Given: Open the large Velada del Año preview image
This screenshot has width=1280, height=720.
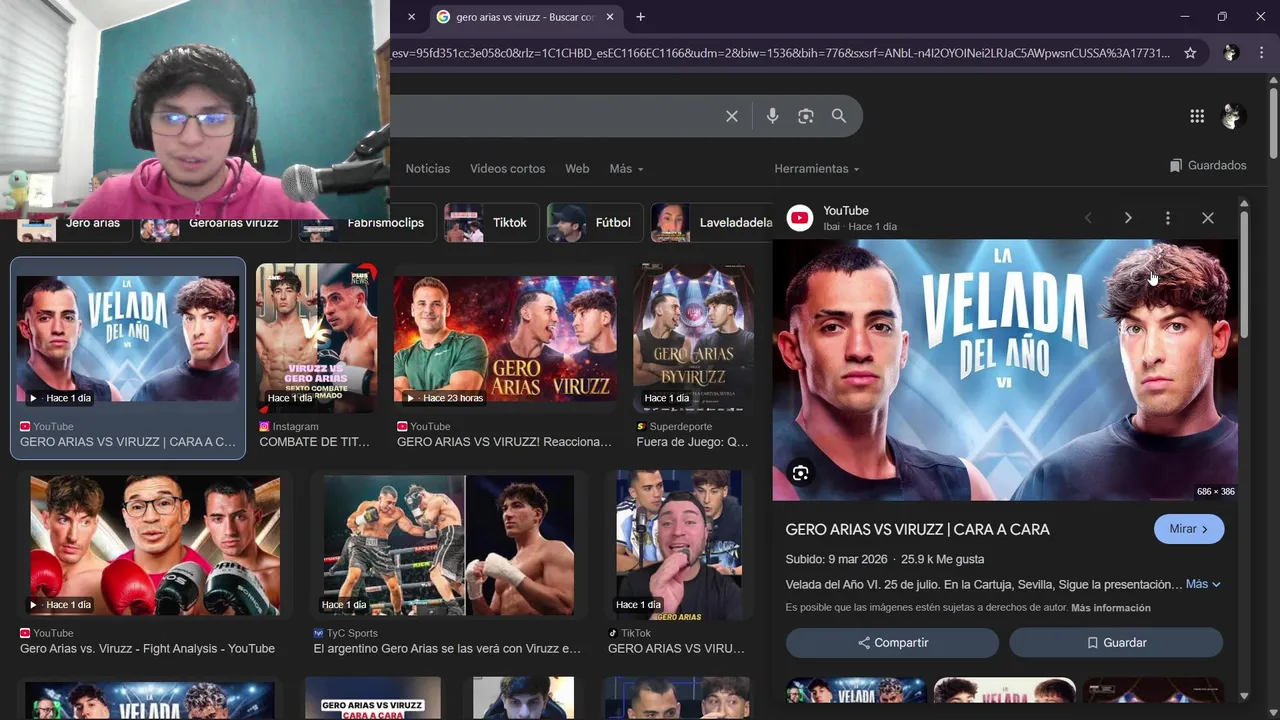Looking at the screenshot, I should tap(1005, 369).
